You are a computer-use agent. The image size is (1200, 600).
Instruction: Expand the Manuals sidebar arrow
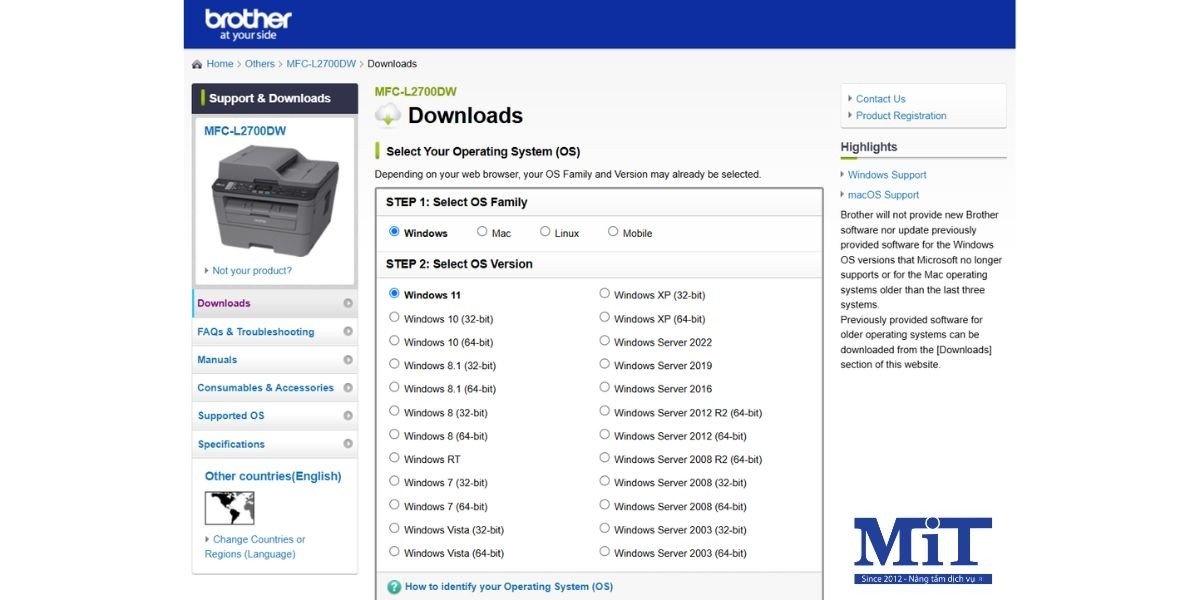tap(348, 360)
